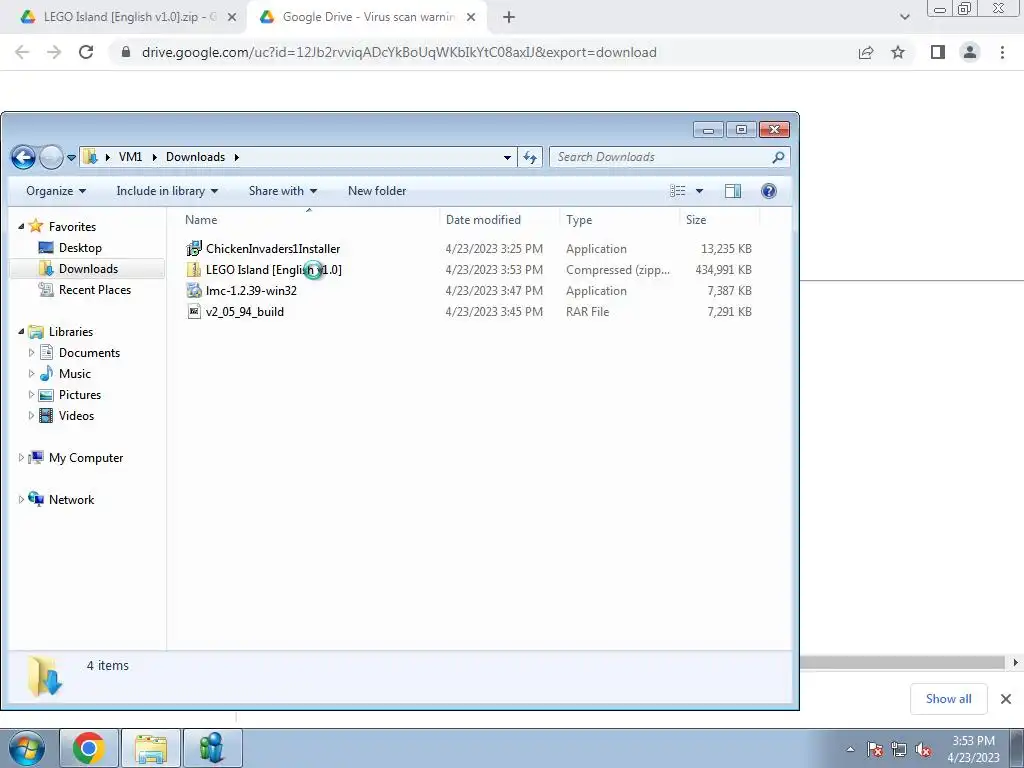Open a new Chrome tab
1024x768 pixels.
(x=509, y=17)
